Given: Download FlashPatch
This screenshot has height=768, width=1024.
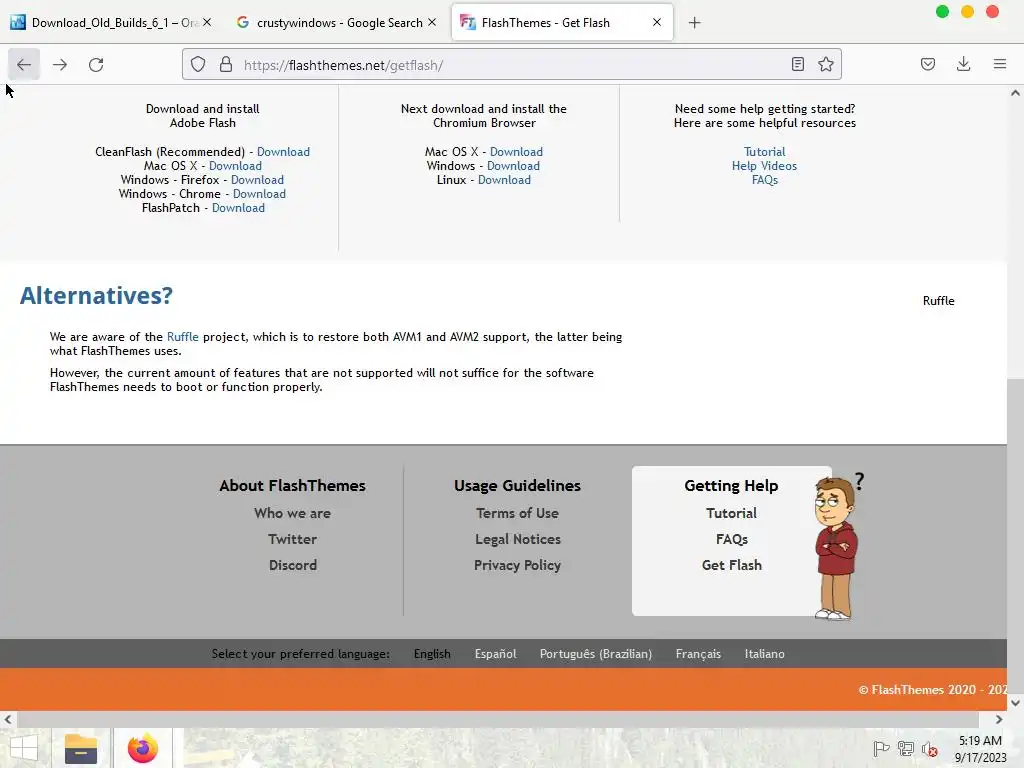Looking at the screenshot, I should (x=238, y=208).
